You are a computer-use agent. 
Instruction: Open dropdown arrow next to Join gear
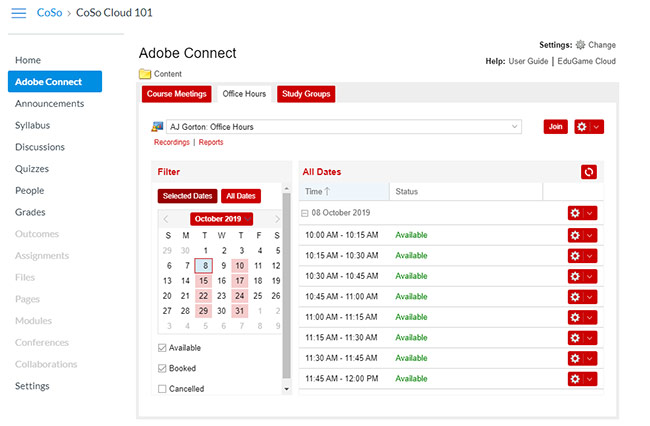coord(596,127)
